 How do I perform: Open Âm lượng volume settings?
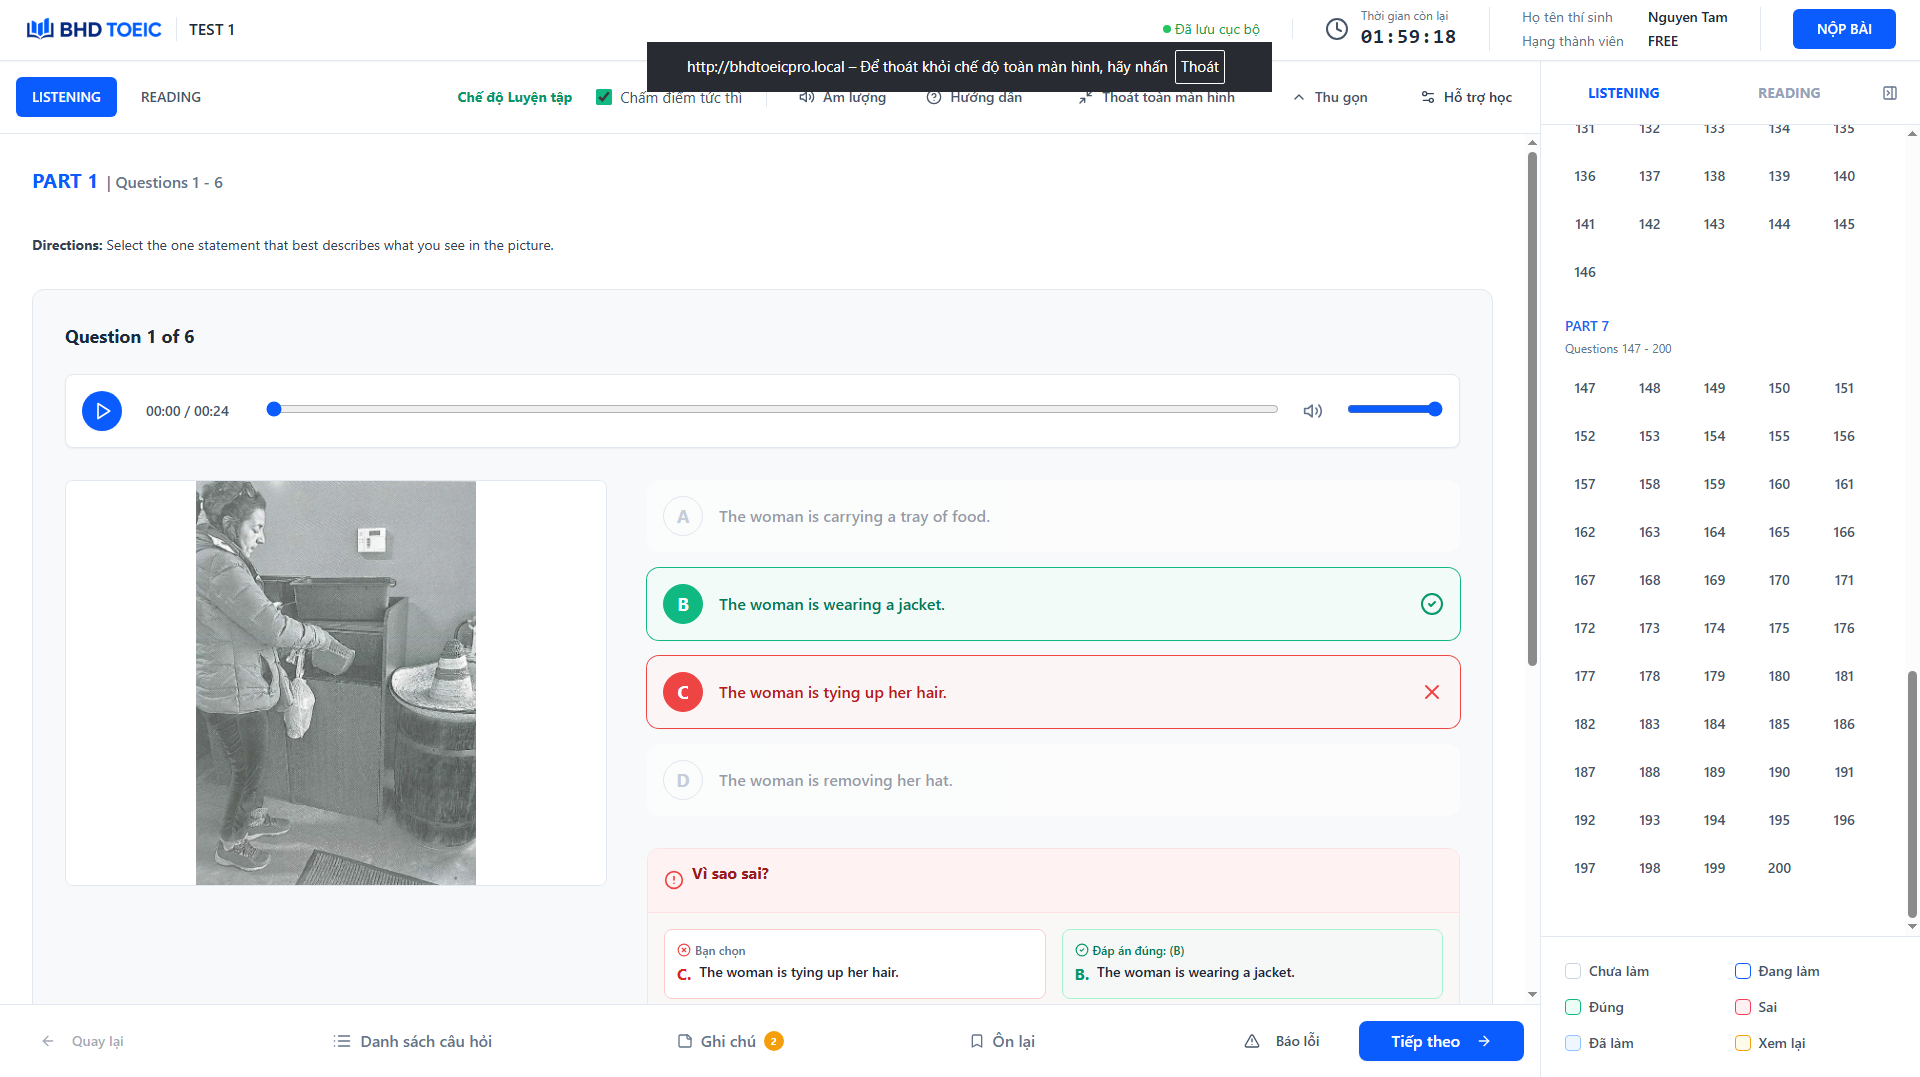coord(842,97)
